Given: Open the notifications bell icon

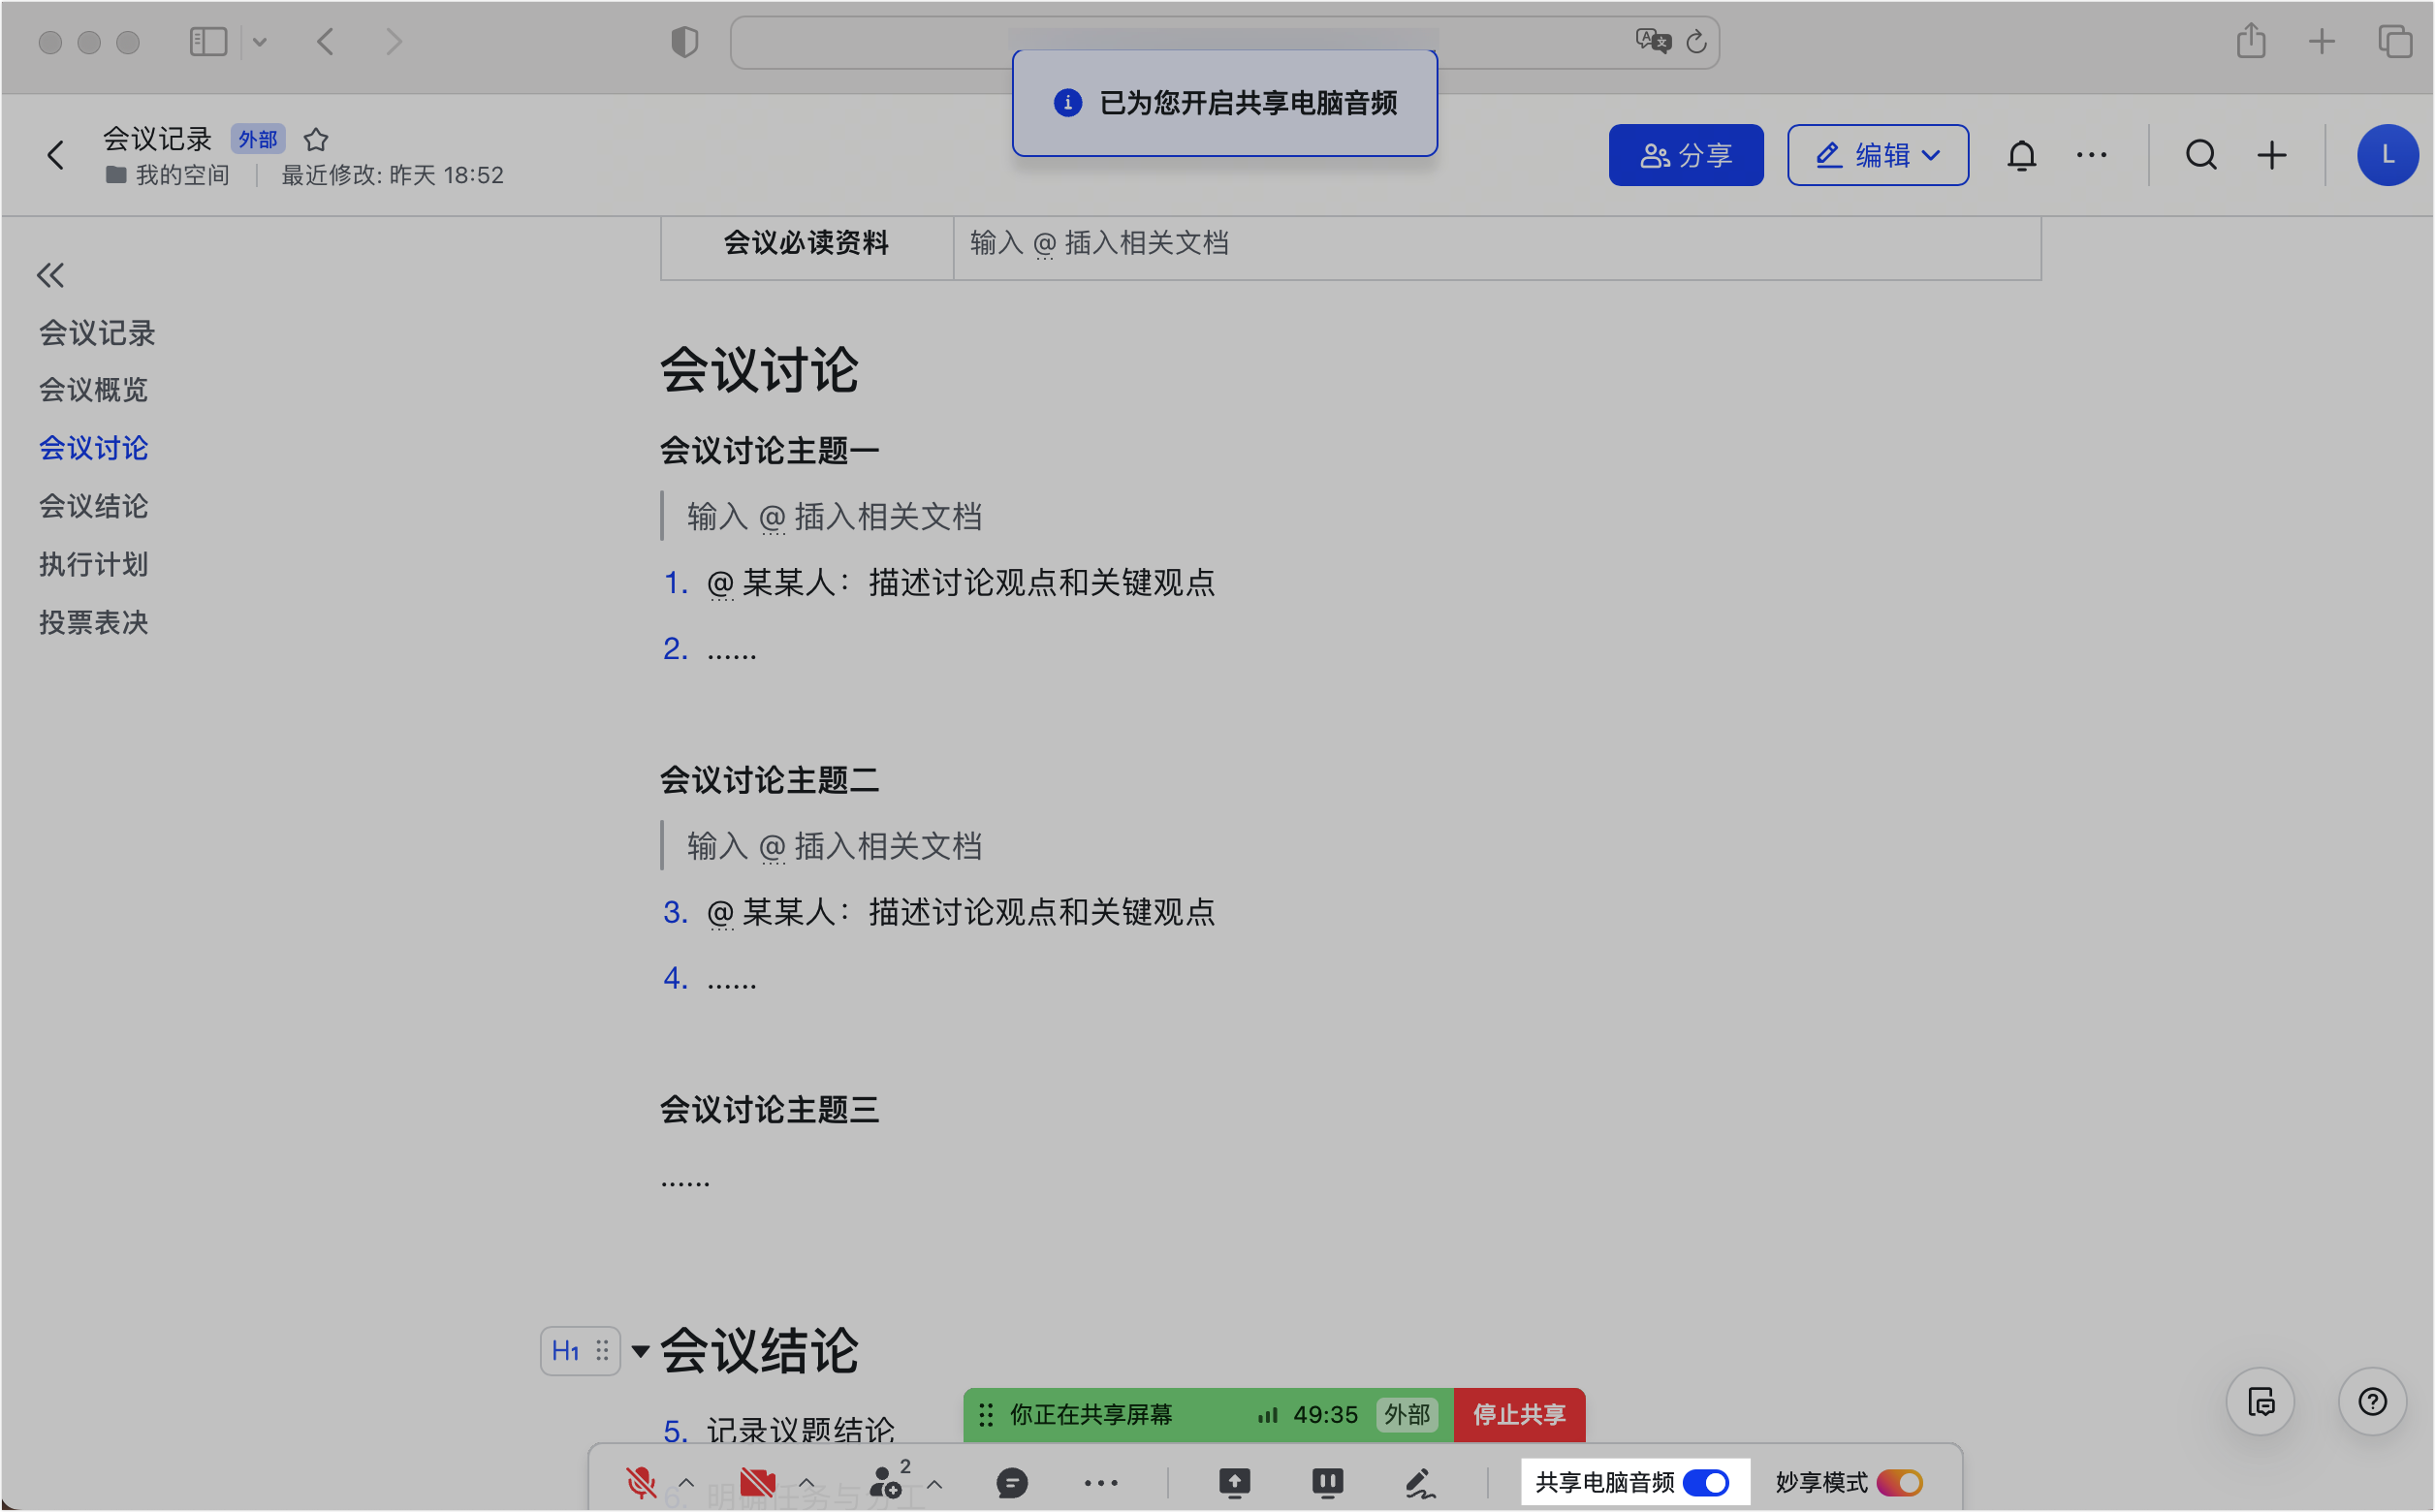Looking at the screenshot, I should click(x=2021, y=156).
